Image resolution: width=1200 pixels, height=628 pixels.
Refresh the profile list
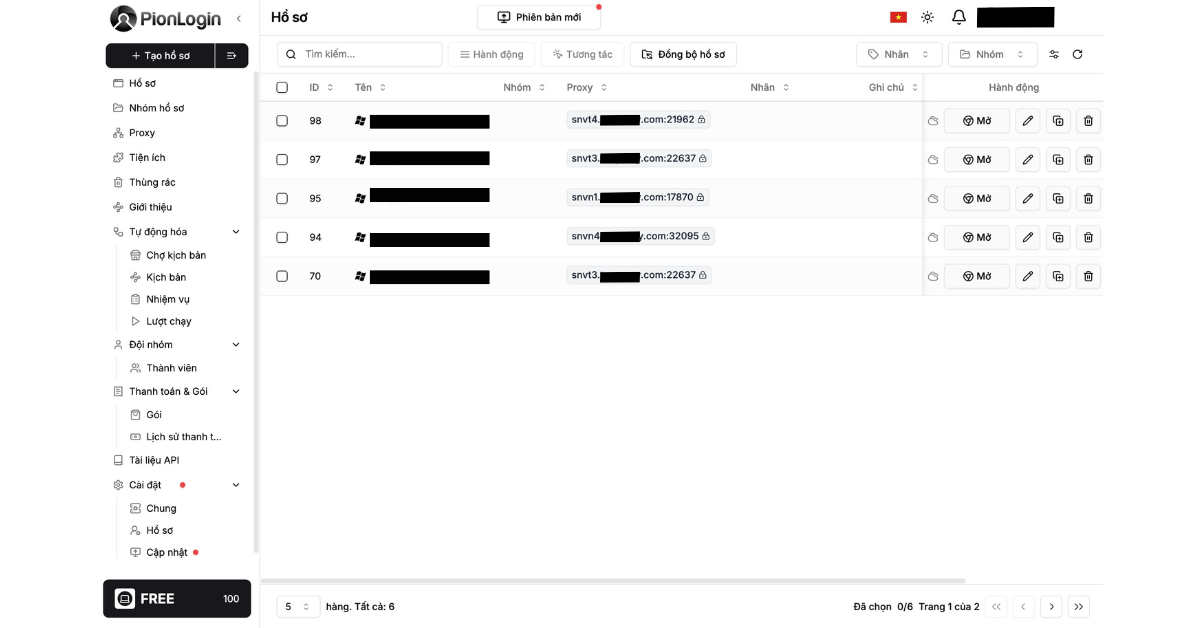coord(1077,55)
